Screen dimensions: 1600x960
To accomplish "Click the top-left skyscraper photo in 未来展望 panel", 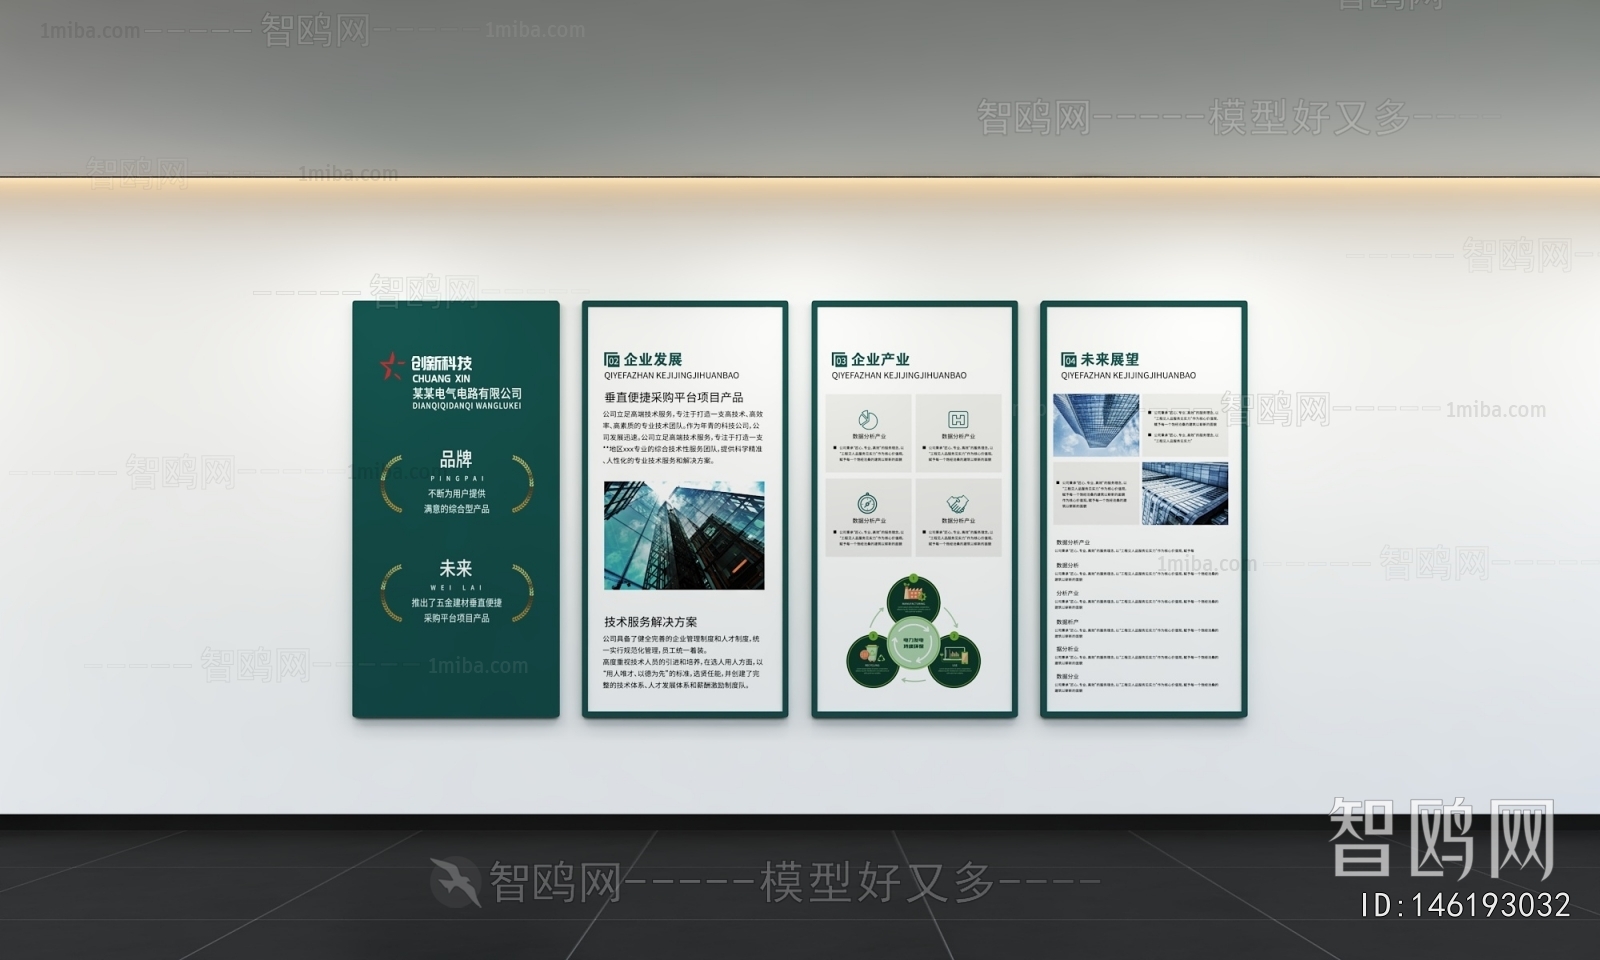I will [1095, 425].
